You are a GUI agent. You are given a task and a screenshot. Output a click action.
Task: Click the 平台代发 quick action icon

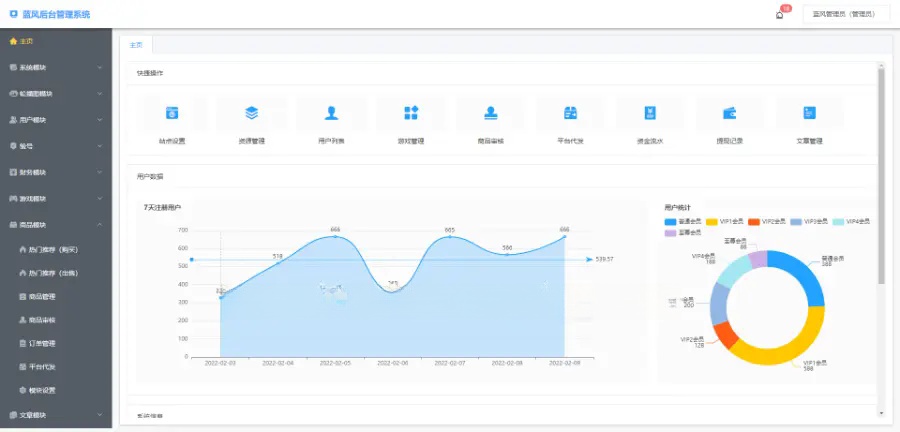[571, 113]
